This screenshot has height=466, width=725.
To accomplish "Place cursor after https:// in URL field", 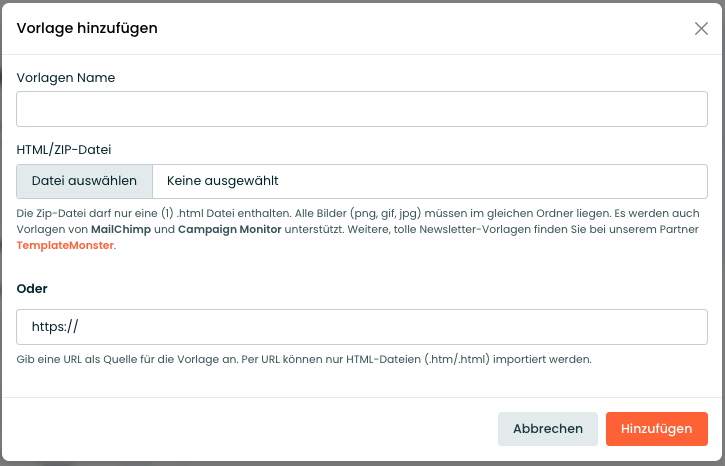I will pos(80,327).
